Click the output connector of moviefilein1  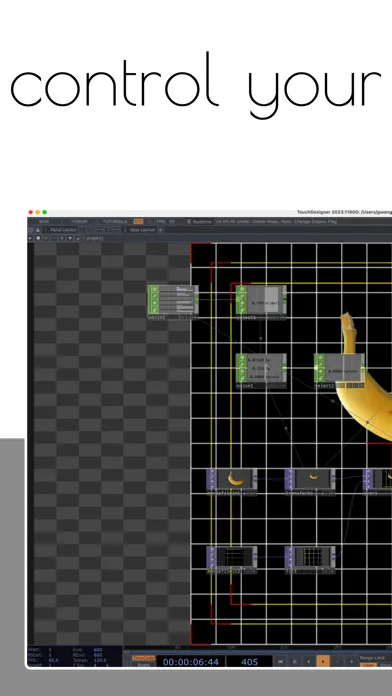(255, 479)
